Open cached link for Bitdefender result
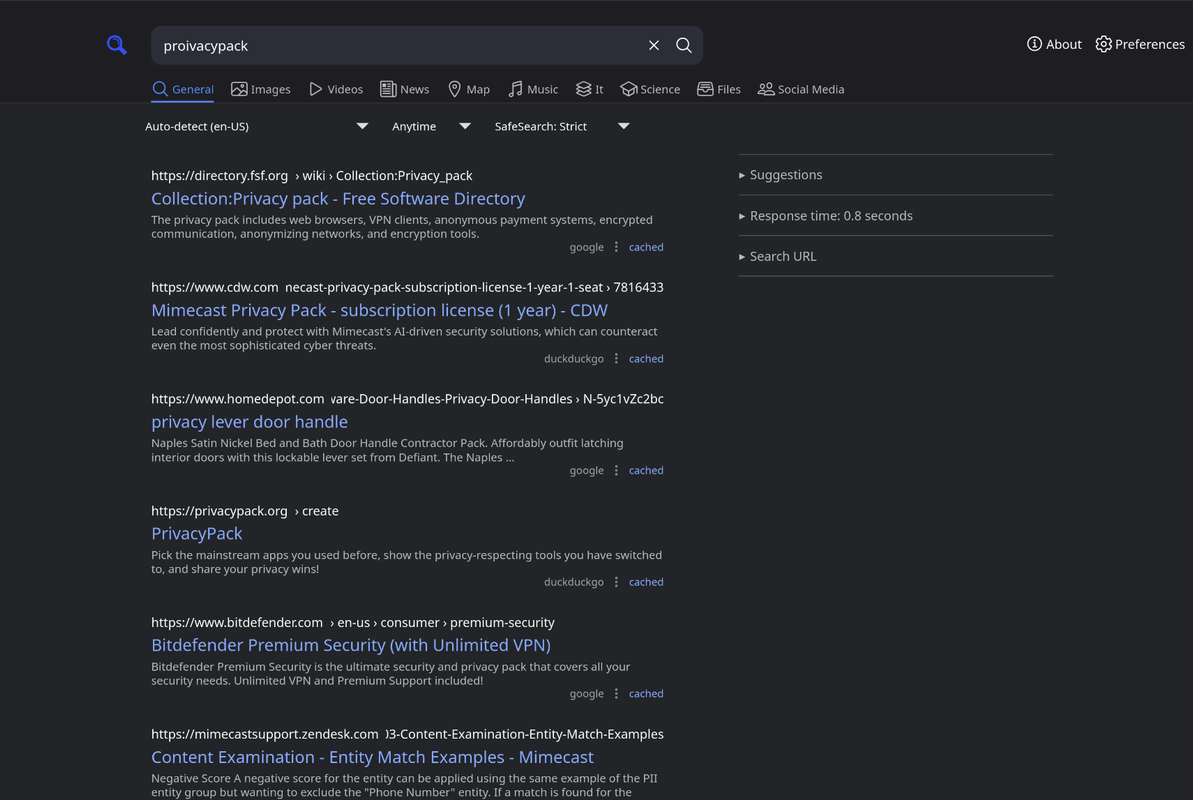Image resolution: width=1193 pixels, height=800 pixels. 646,693
